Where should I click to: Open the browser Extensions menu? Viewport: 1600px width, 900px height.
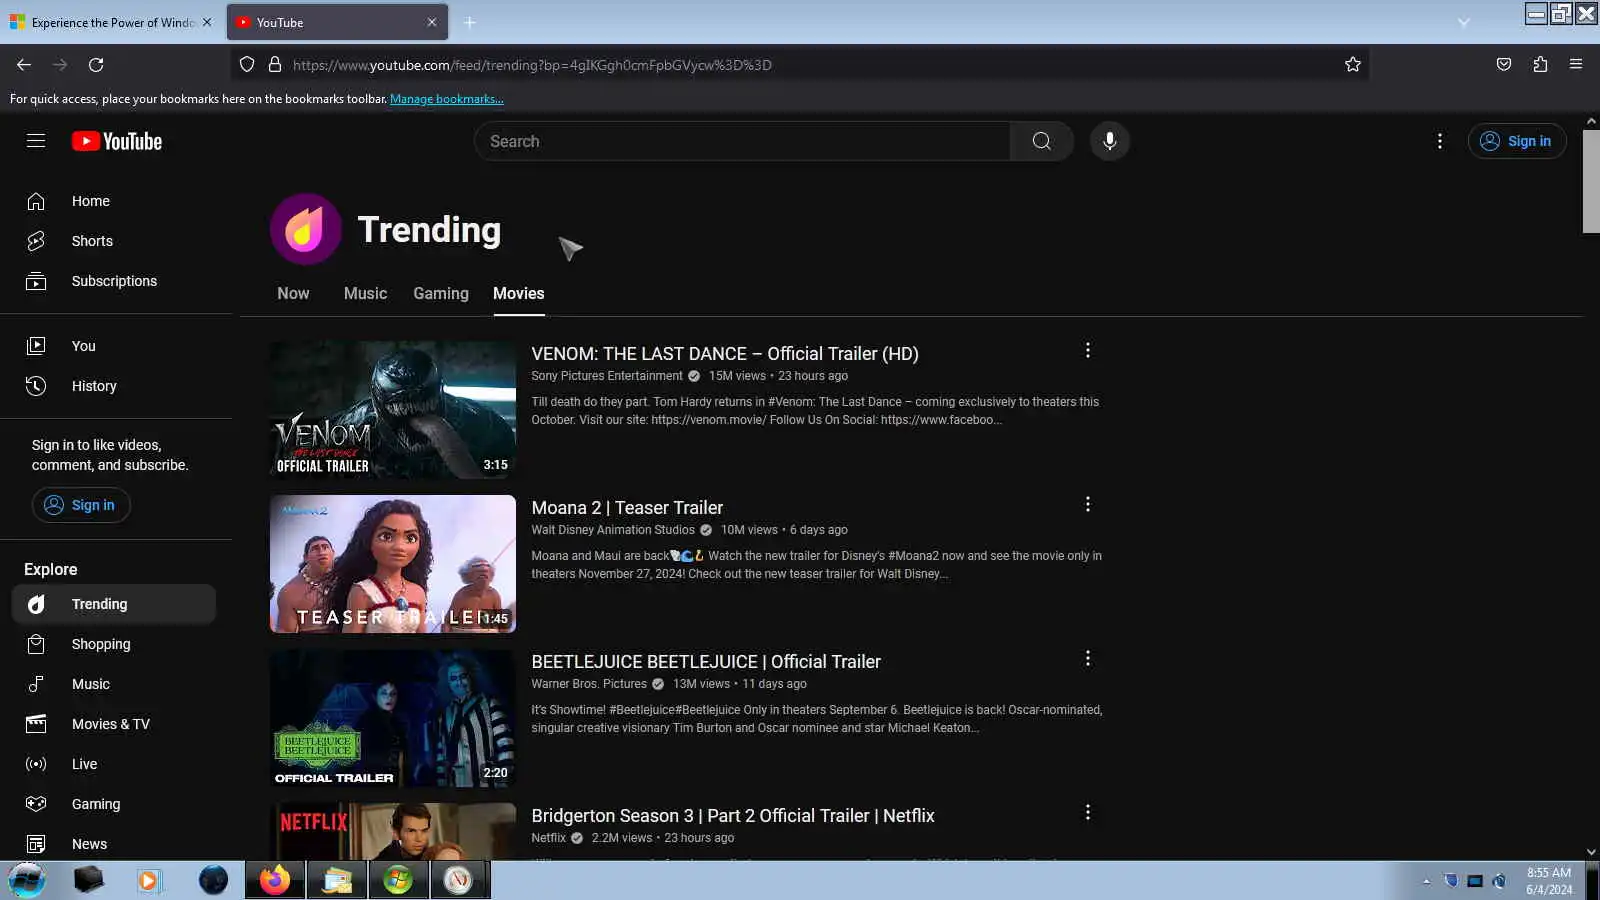tap(1540, 65)
